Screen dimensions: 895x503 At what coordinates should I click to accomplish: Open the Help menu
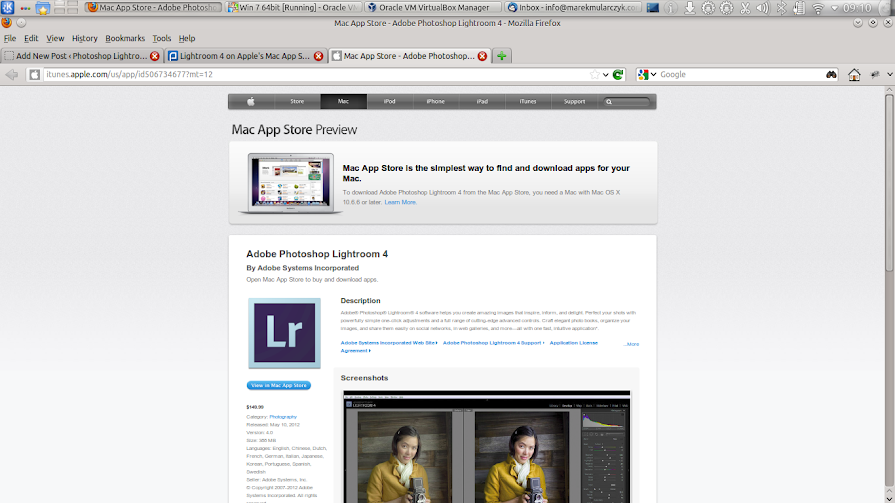187,38
